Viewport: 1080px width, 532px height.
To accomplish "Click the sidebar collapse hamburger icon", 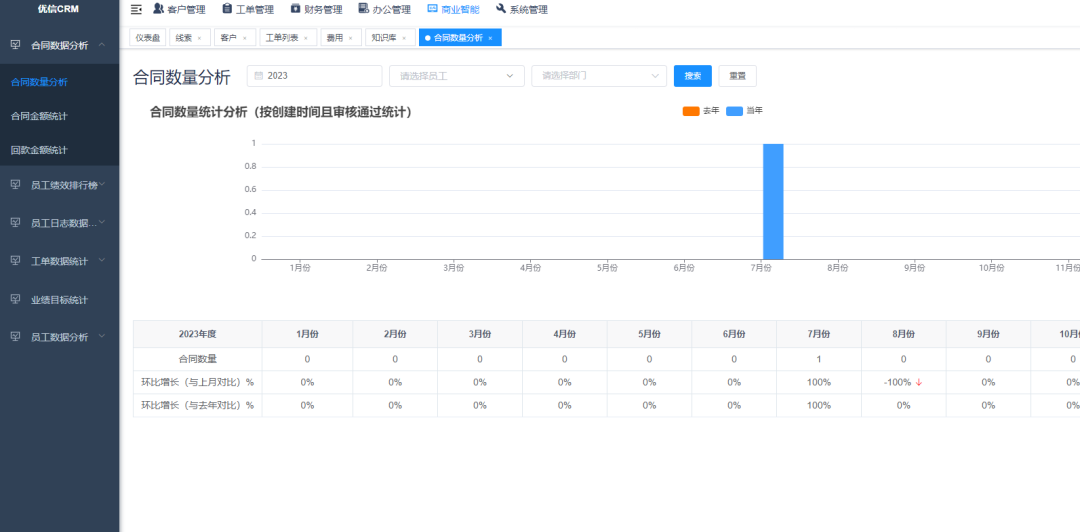I will click(136, 10).
